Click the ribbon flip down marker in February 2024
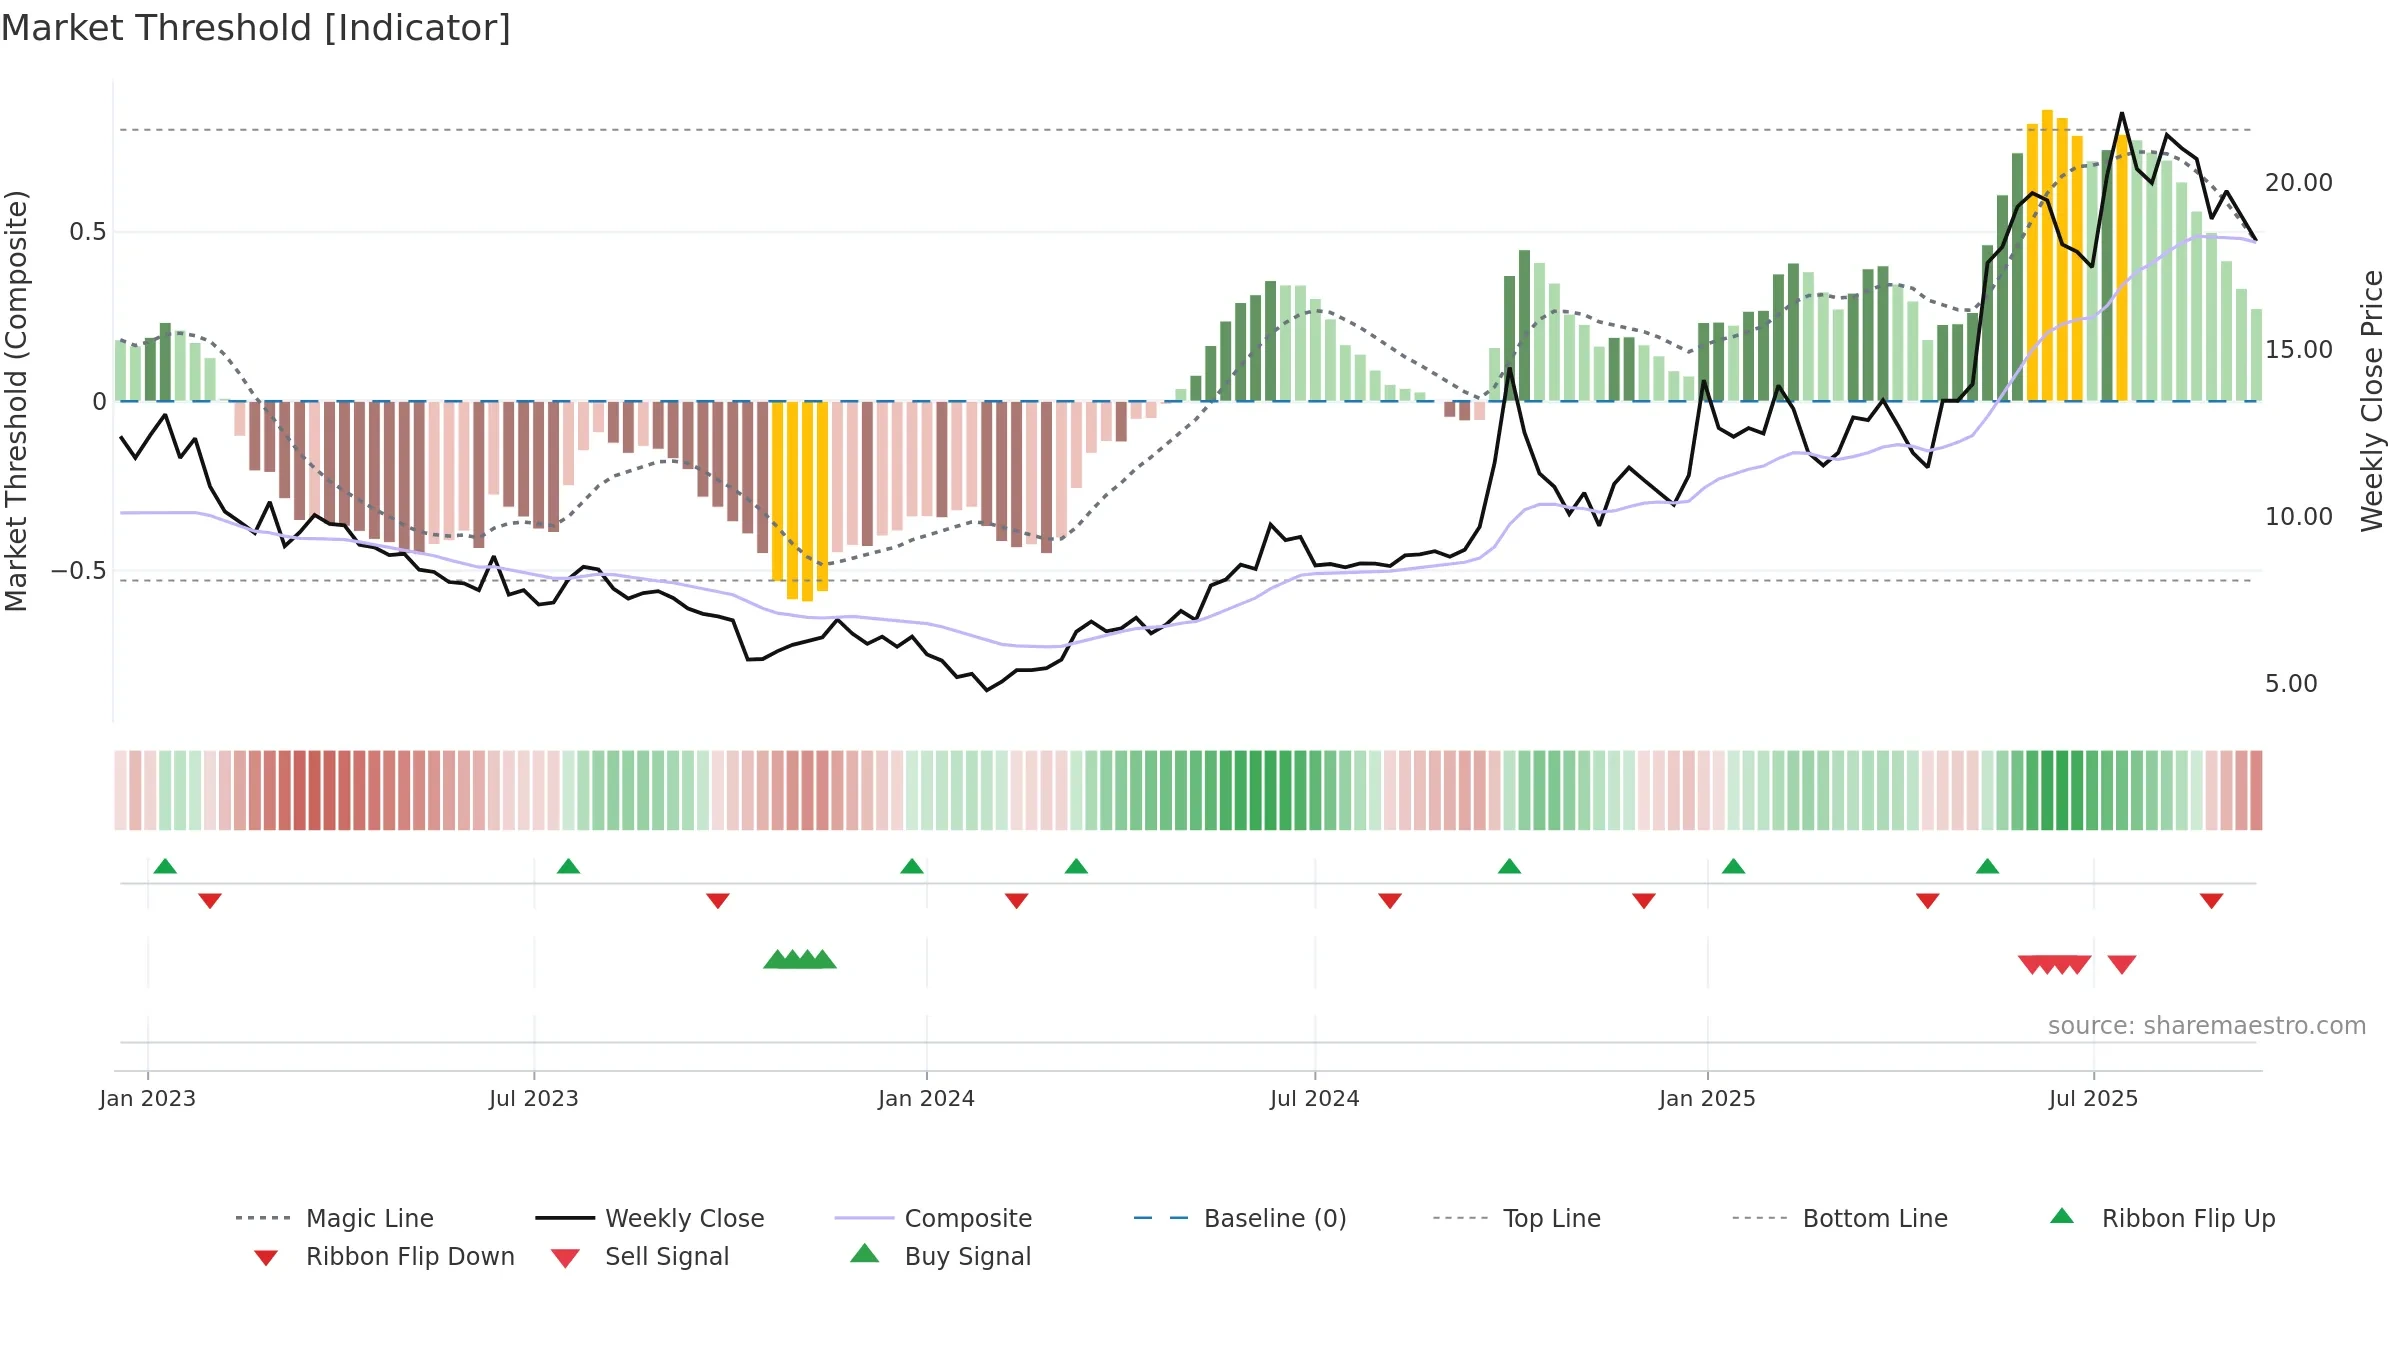 tap(1017, 901)
